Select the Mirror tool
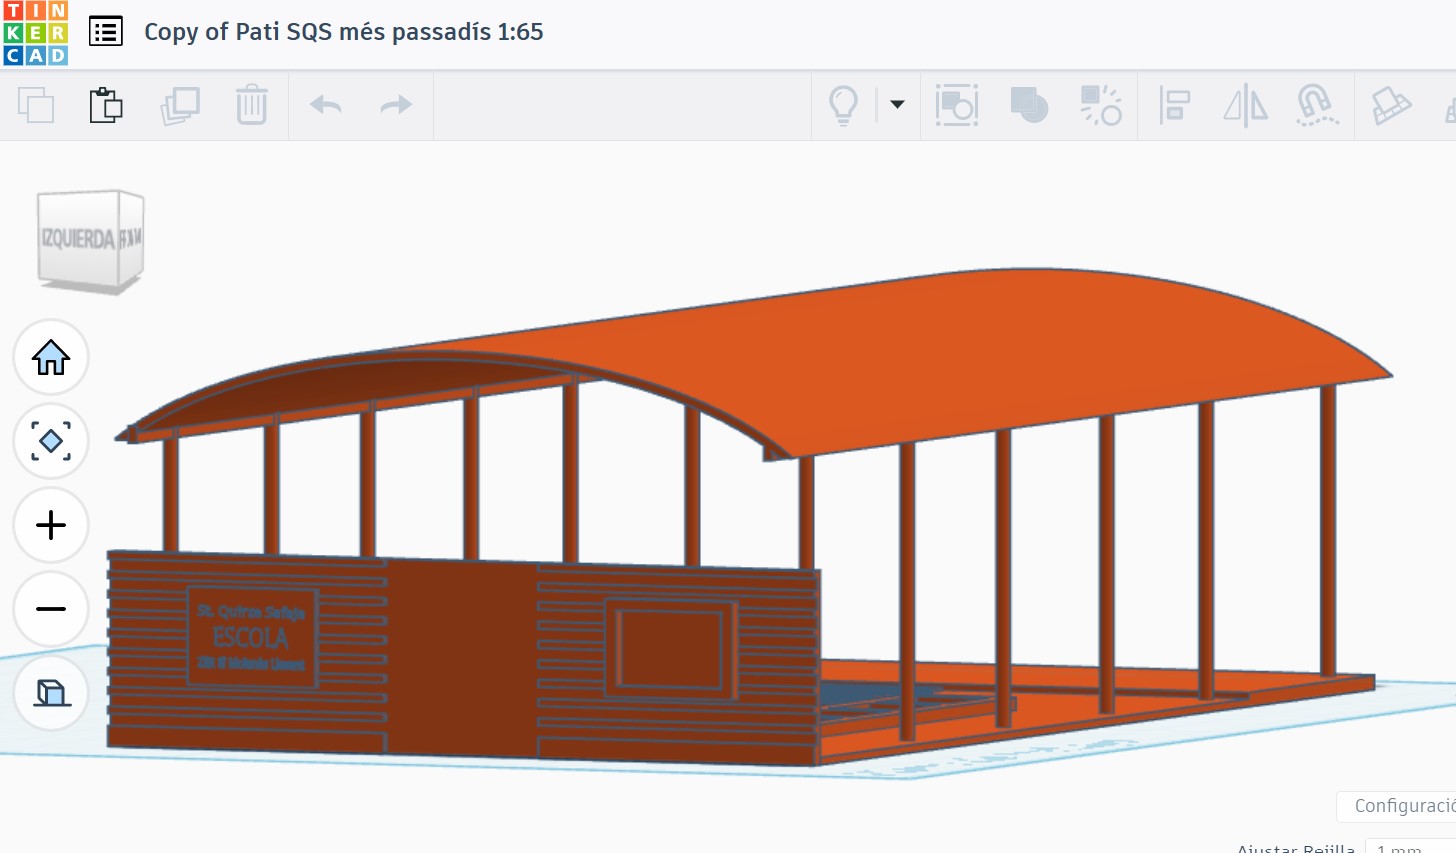The image size is (1456, 853). coord(1245,105)
